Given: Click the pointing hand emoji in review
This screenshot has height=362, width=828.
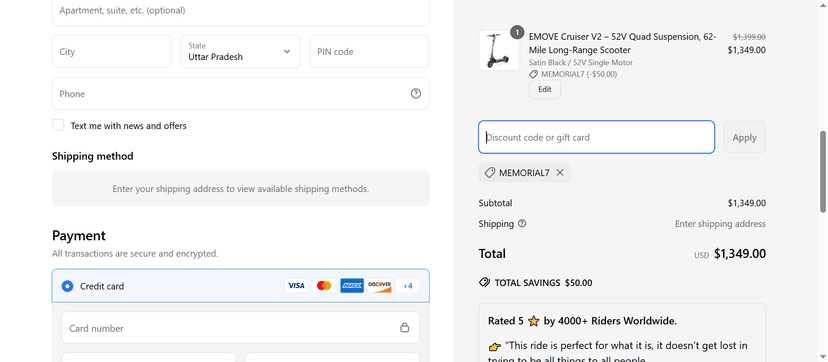Looking at the screenshot, I should [494, 347].
